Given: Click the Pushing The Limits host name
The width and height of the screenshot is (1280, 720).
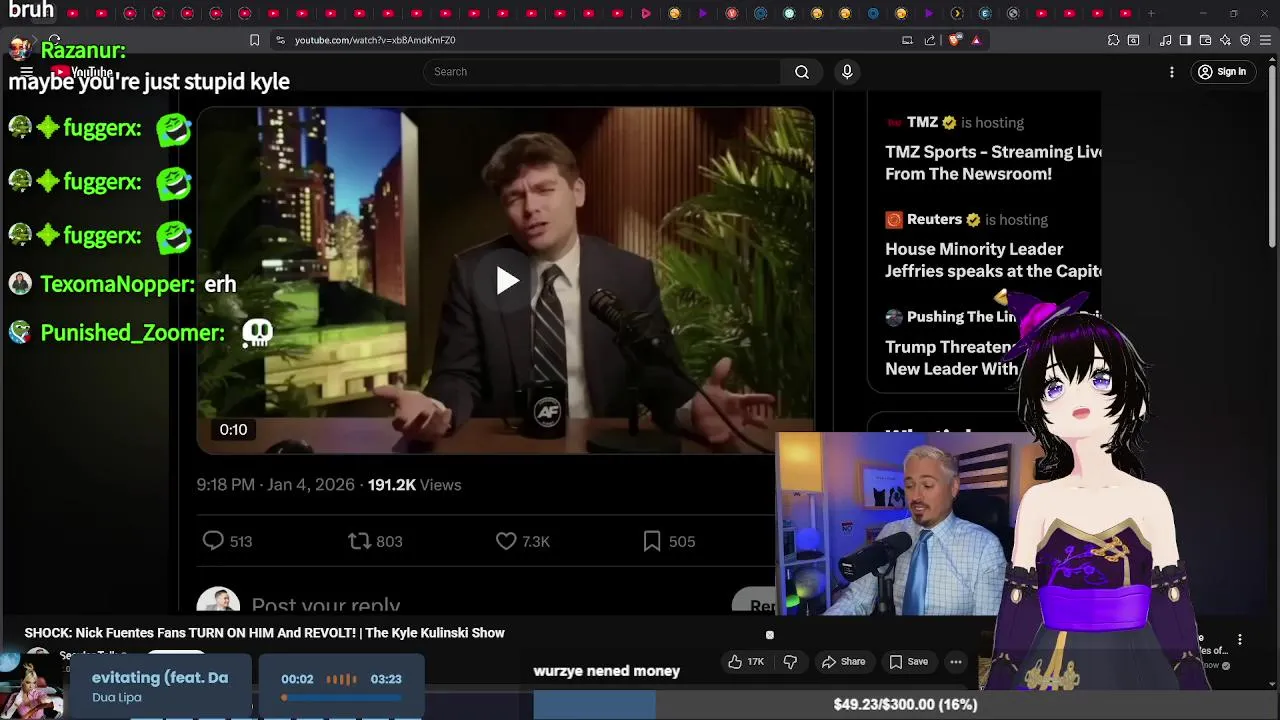Looking at the screenshot, I should tap(961, 317).
